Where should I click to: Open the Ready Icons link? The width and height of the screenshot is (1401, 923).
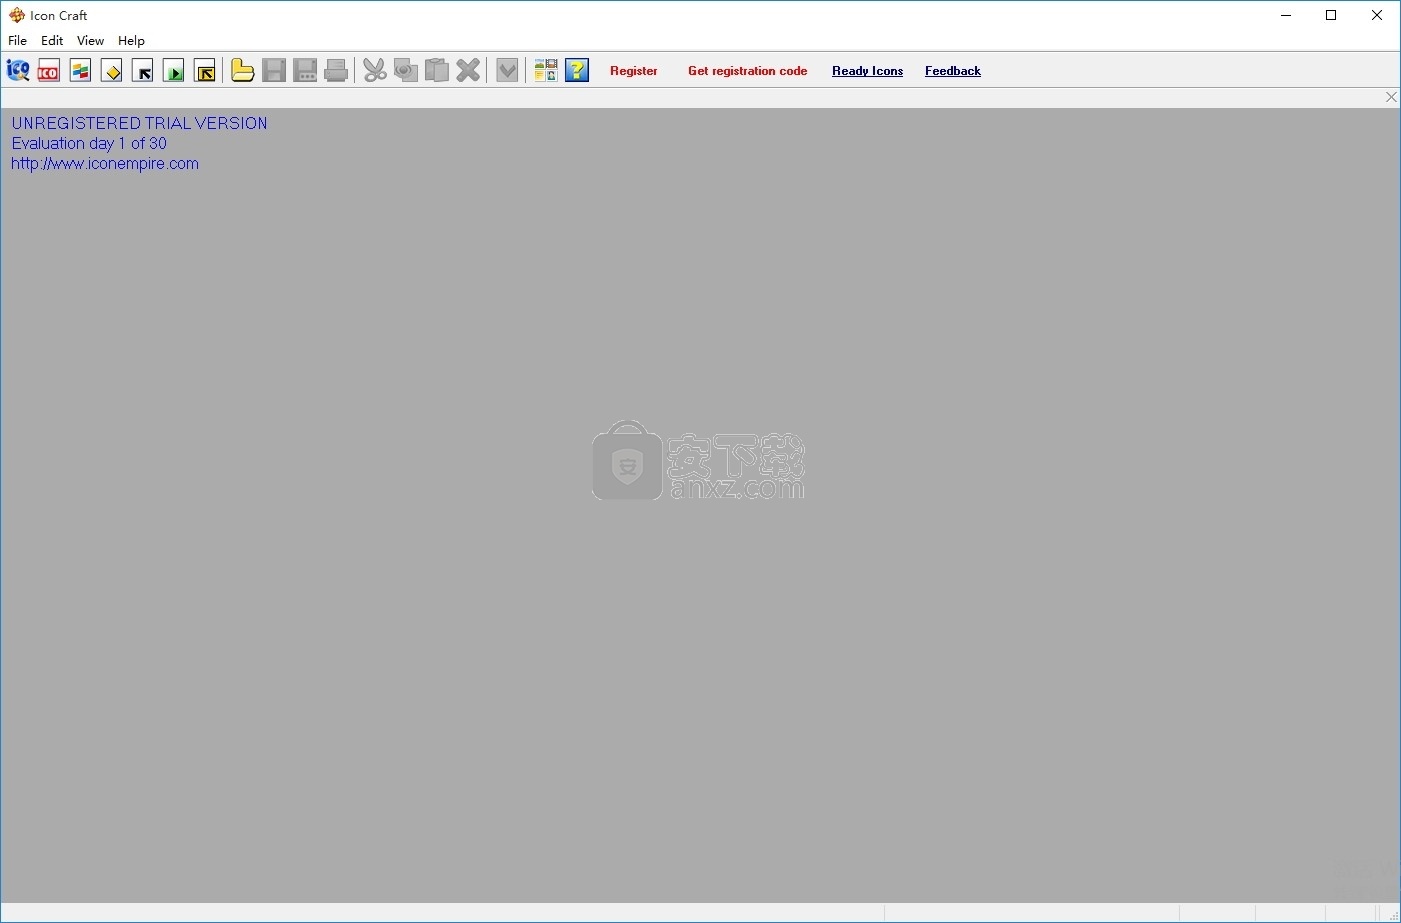tap(867, 71)
